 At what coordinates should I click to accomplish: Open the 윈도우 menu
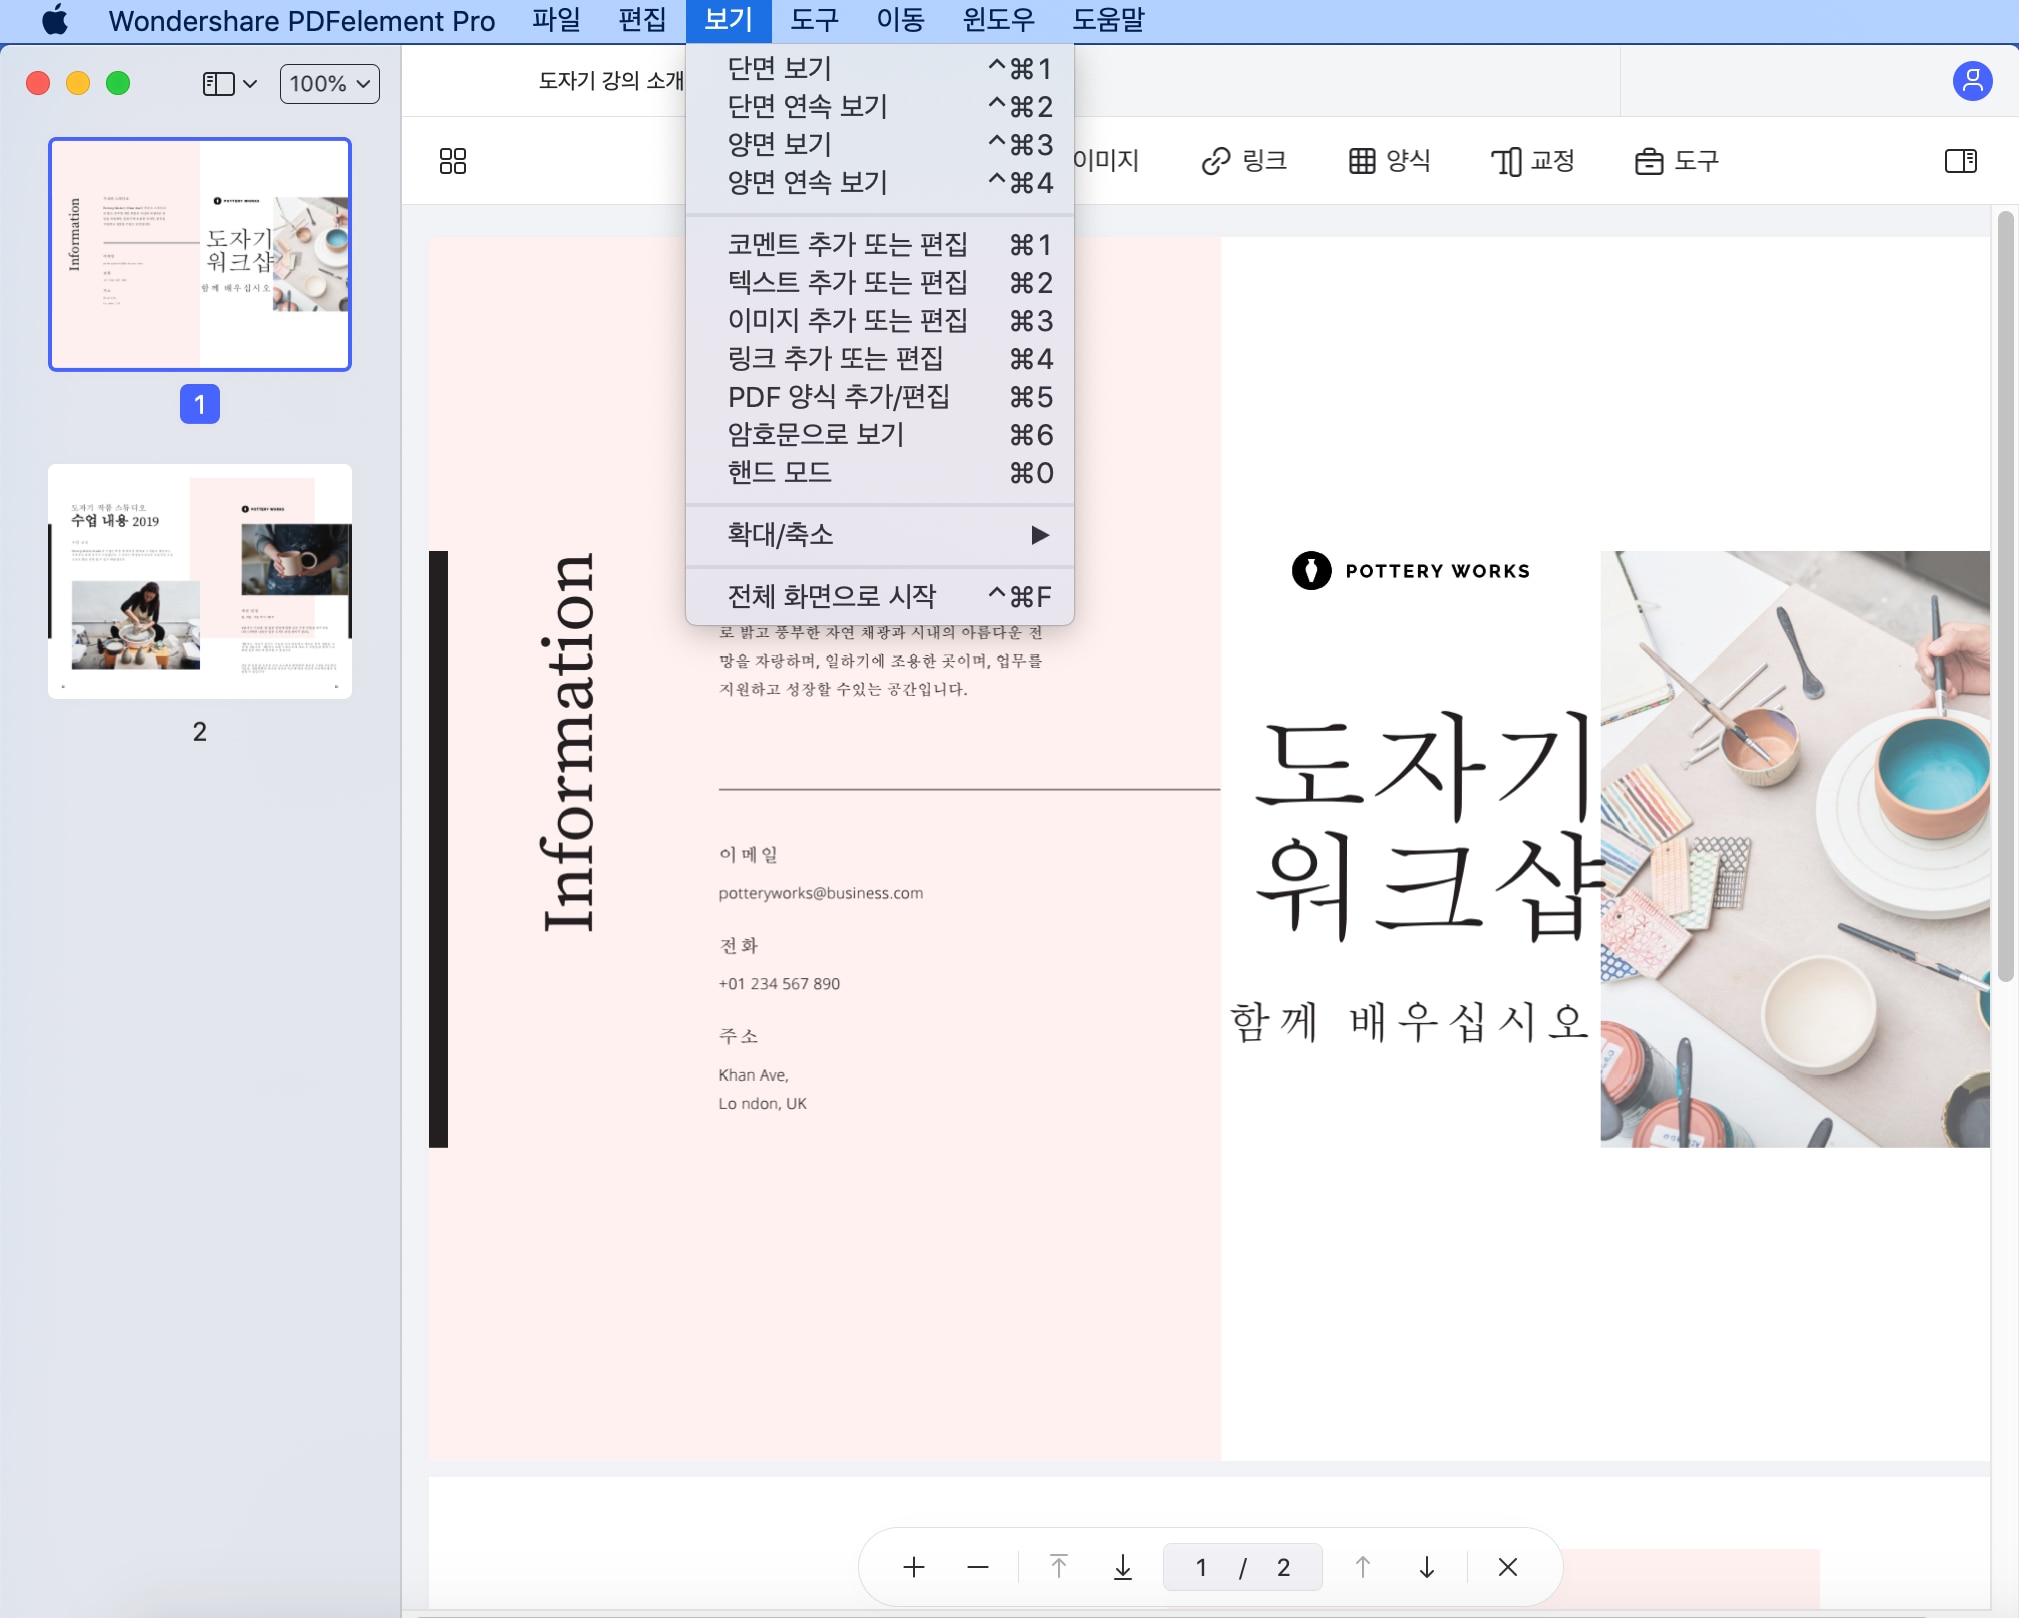tap(998, 20)
